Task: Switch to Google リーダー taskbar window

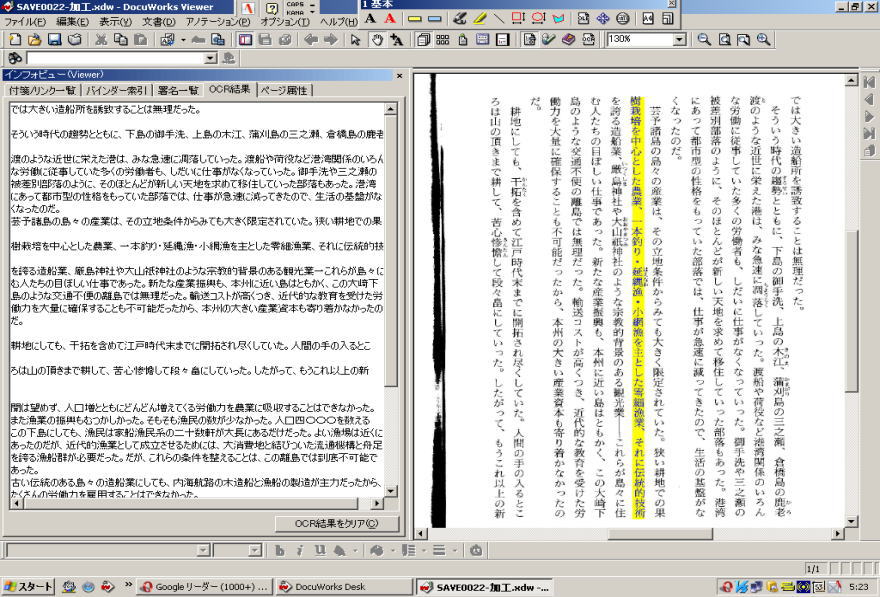Action: click(204, 587)
